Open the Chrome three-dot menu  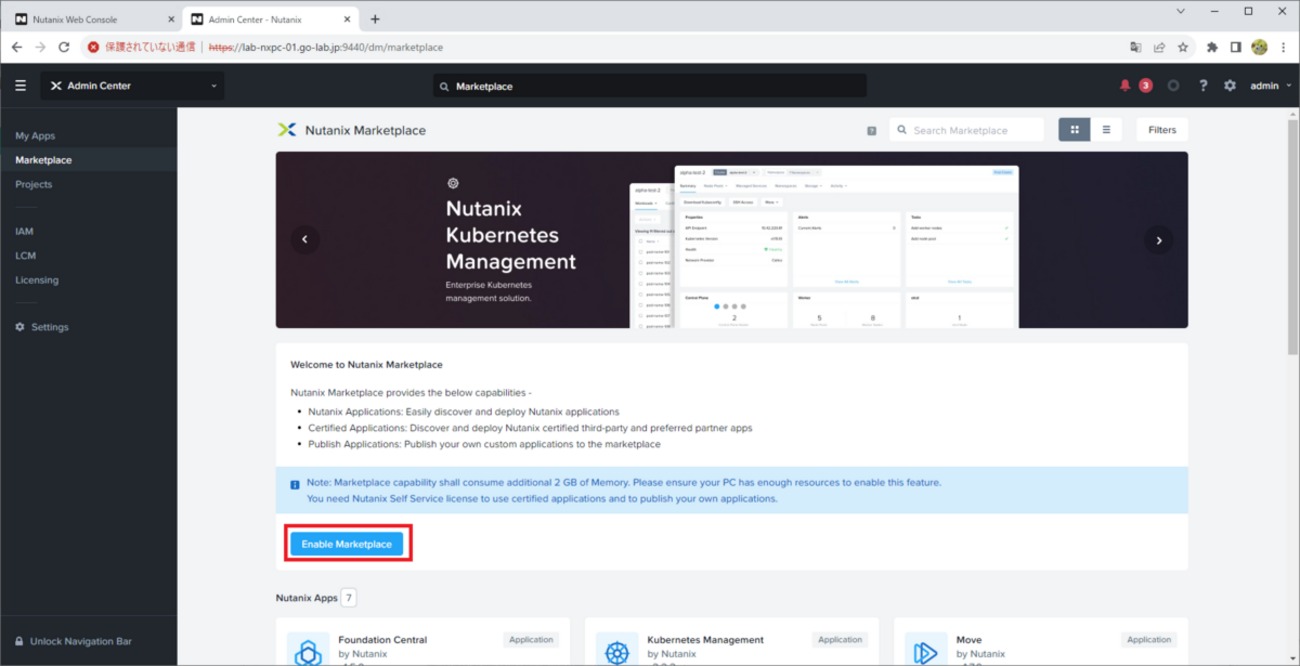click(1283, 47)
